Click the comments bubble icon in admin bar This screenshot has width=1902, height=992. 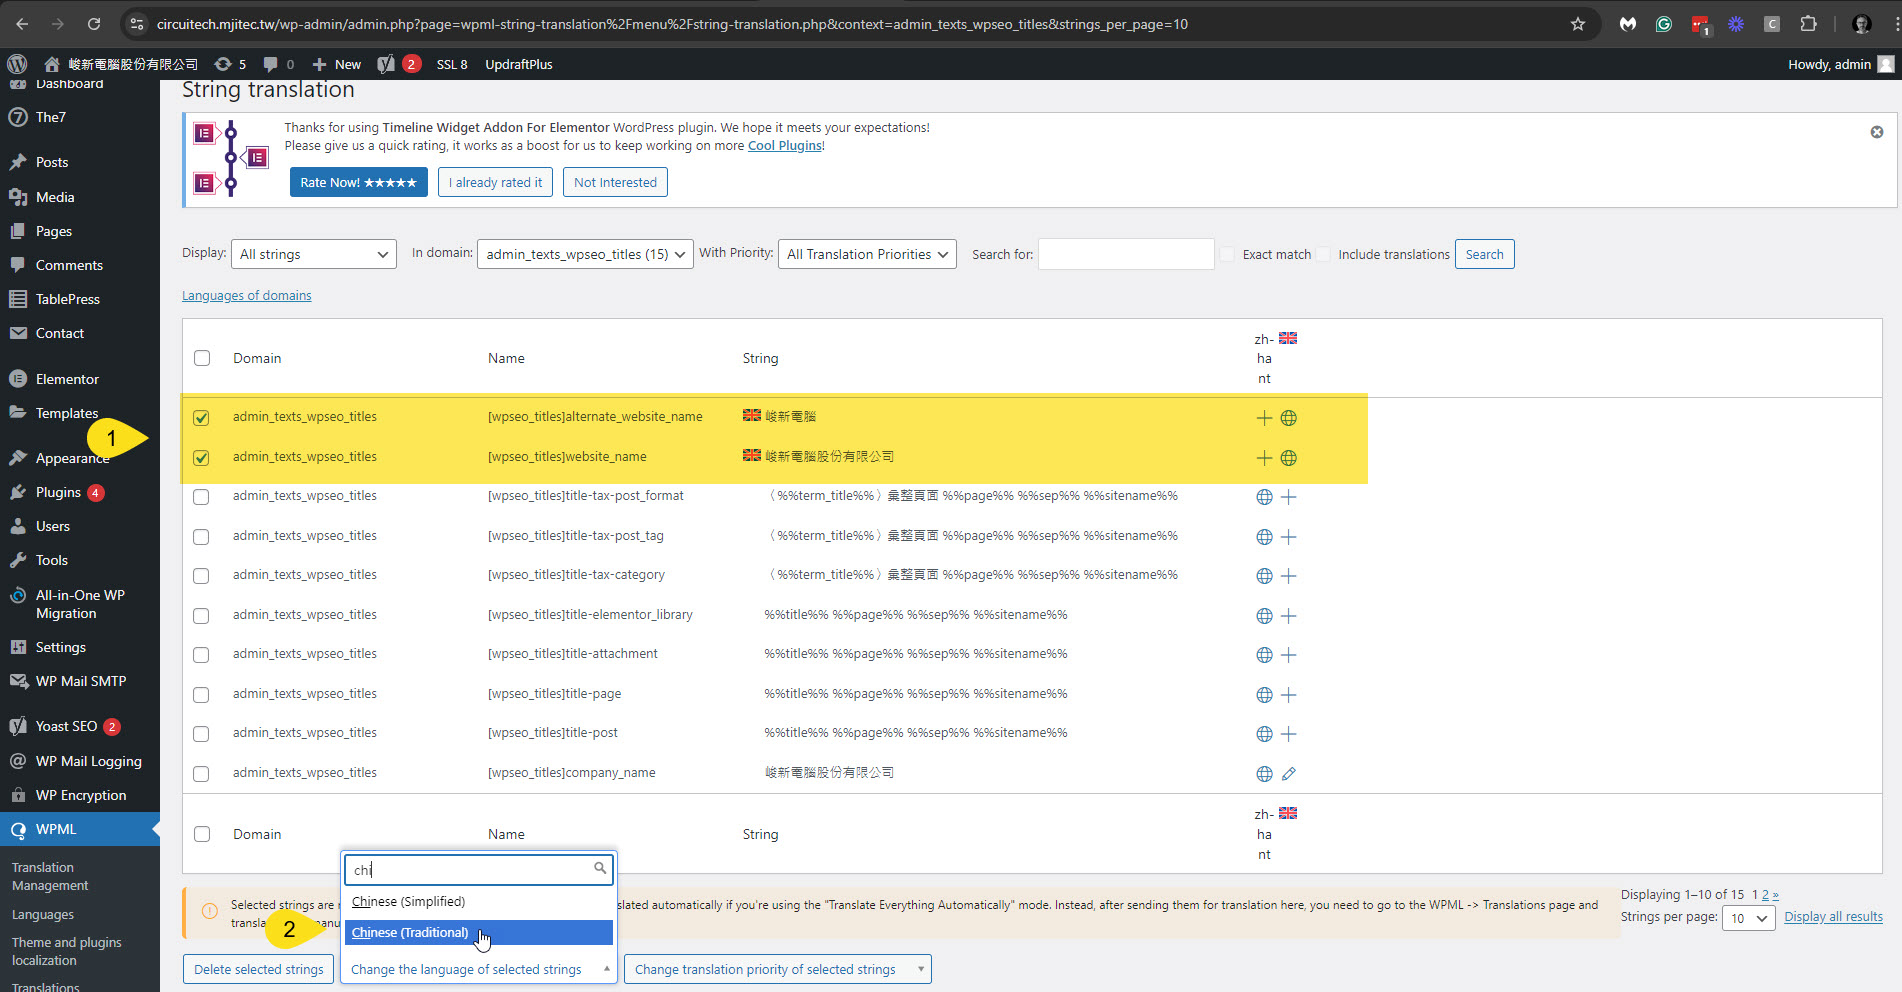[x=270, y=64]
